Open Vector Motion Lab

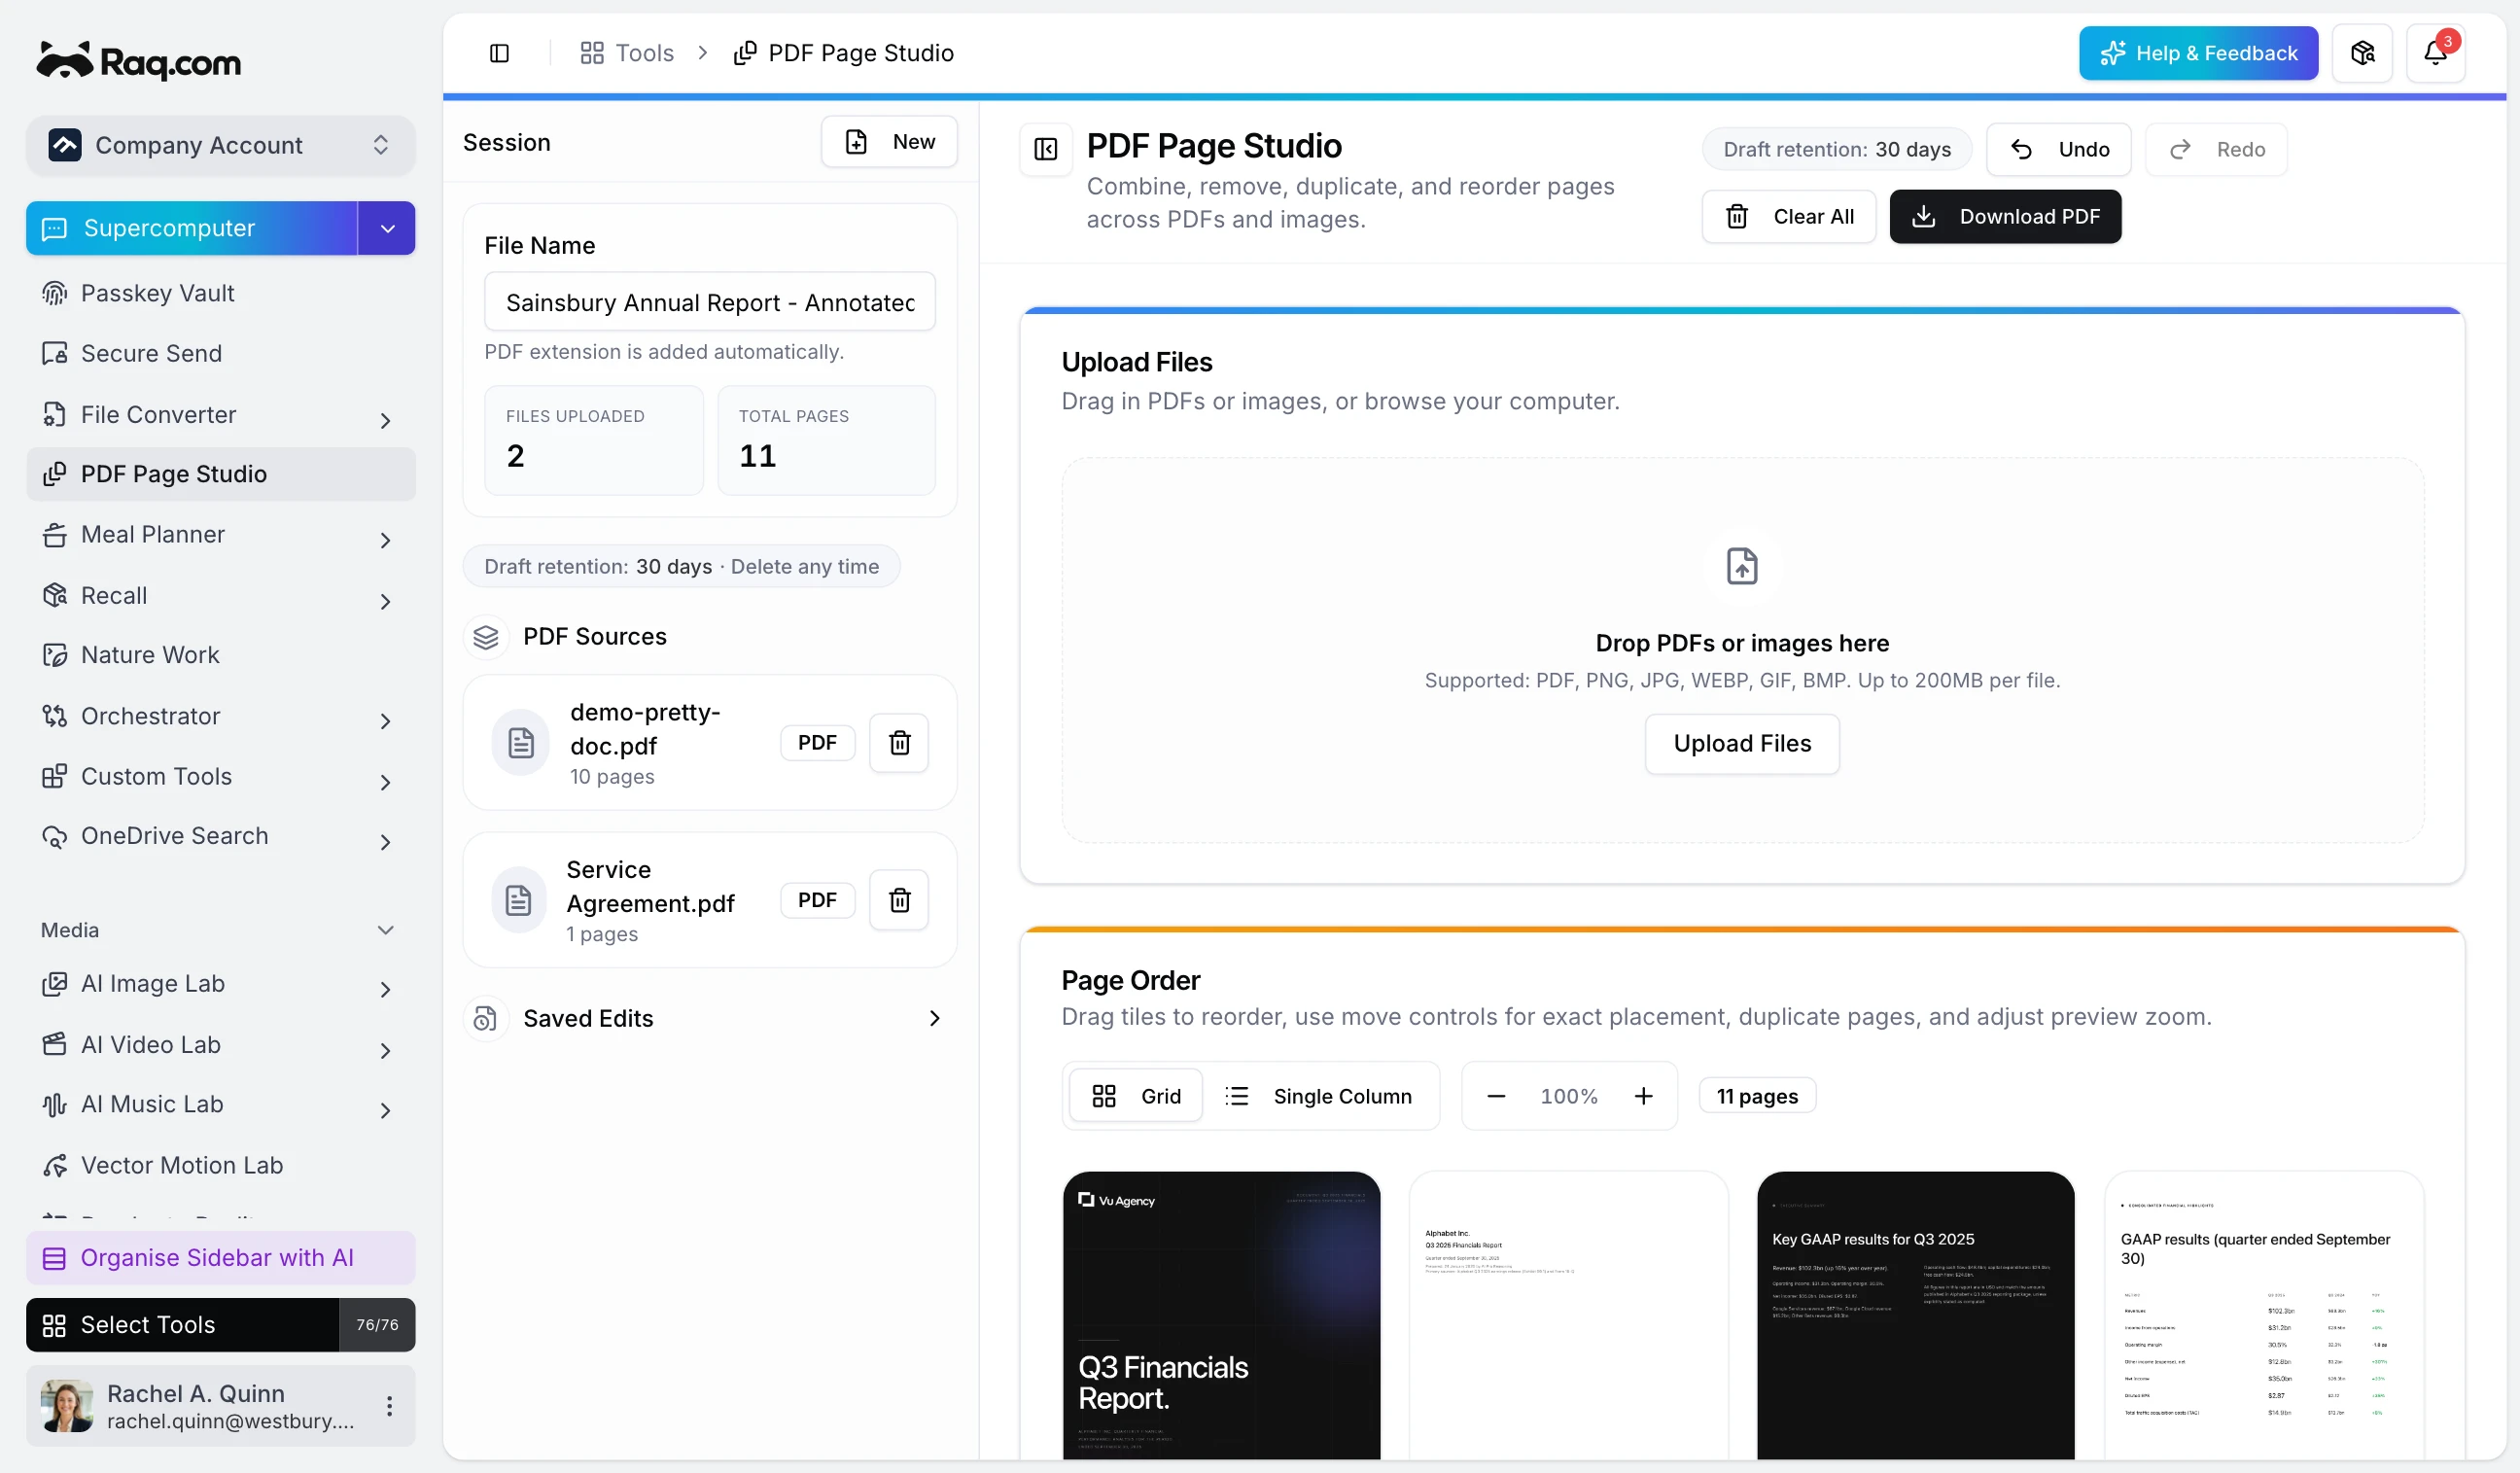point(220,1165)
